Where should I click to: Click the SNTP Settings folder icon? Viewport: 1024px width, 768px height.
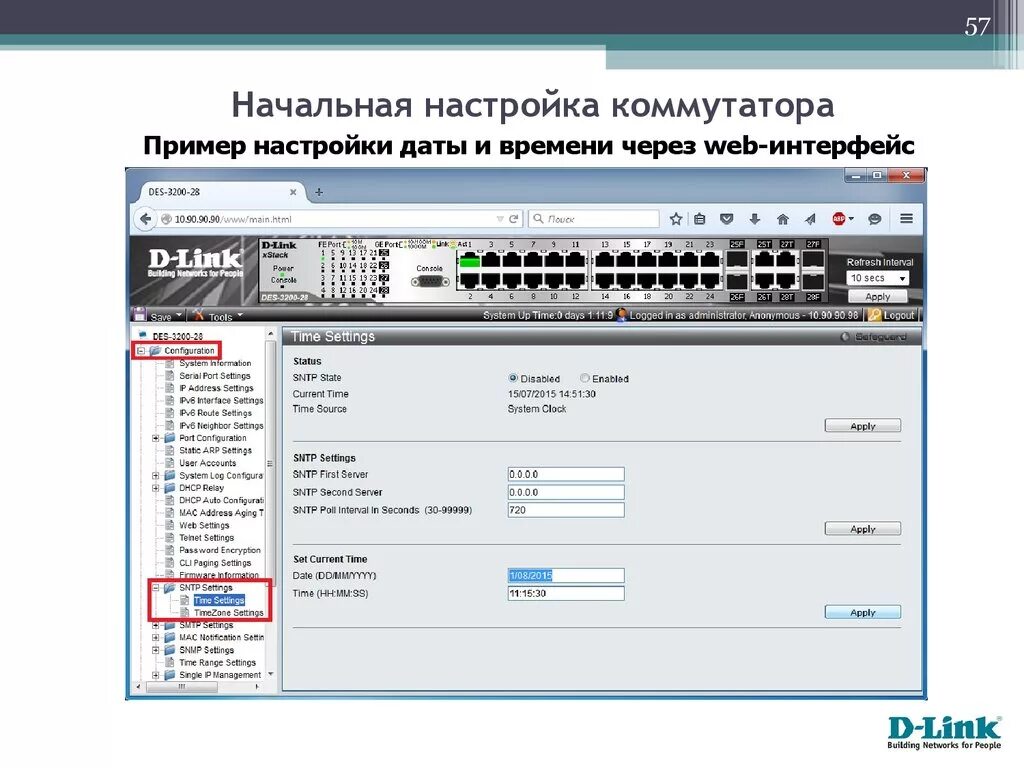tap(170, 588)
